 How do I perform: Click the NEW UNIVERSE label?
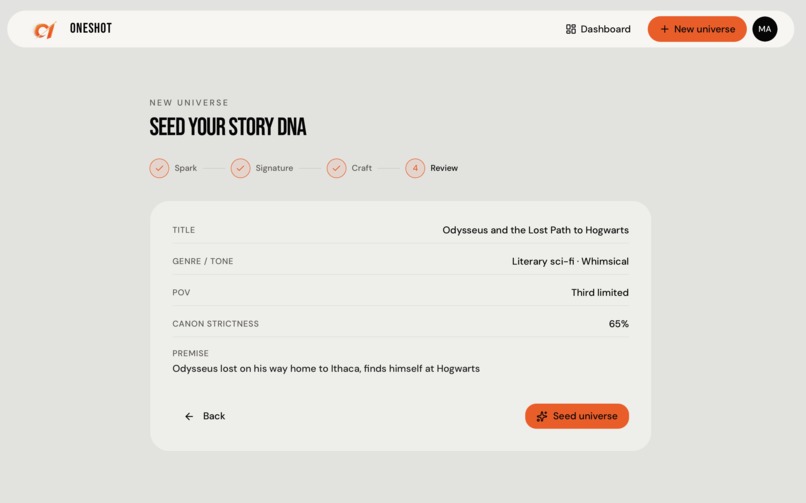(189, 103)
